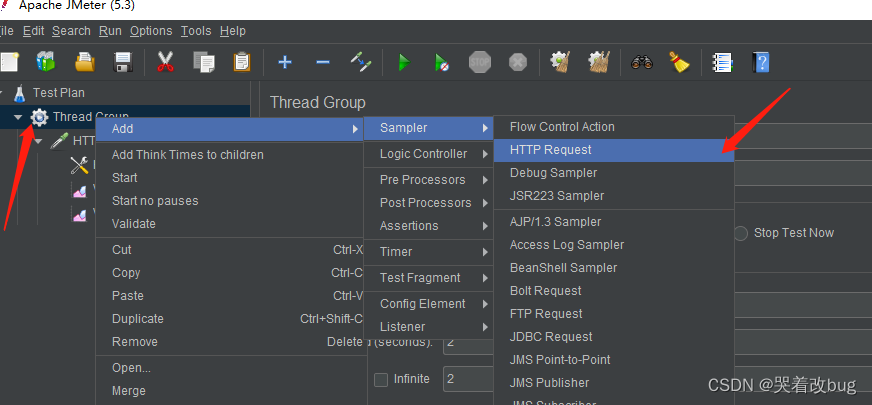Choose FTP Request entry

(x=614, y=314)
